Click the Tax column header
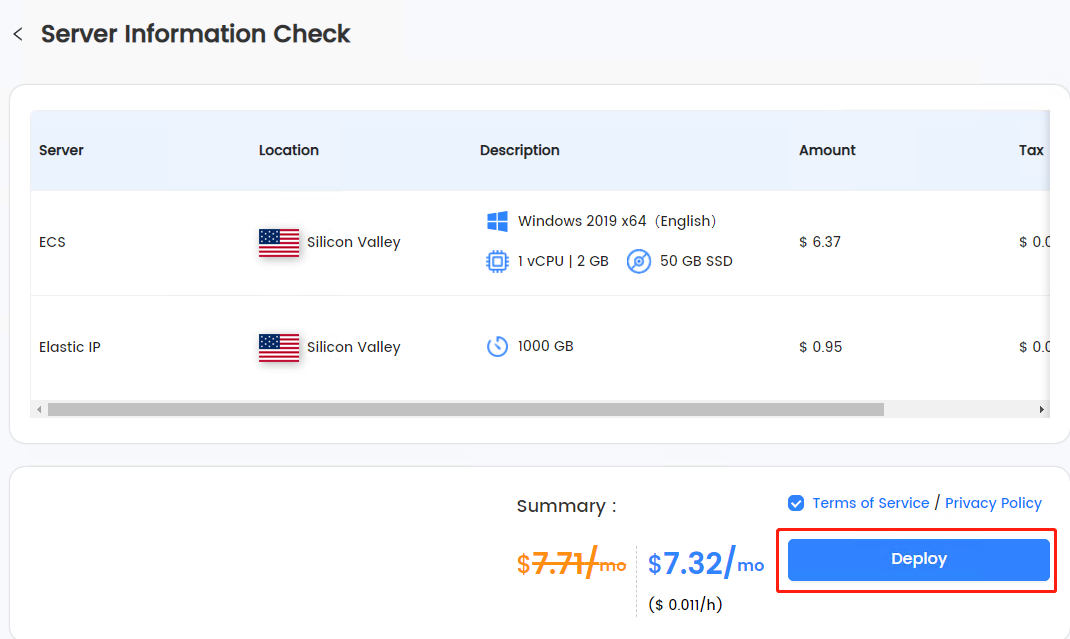 (1031, 150)
